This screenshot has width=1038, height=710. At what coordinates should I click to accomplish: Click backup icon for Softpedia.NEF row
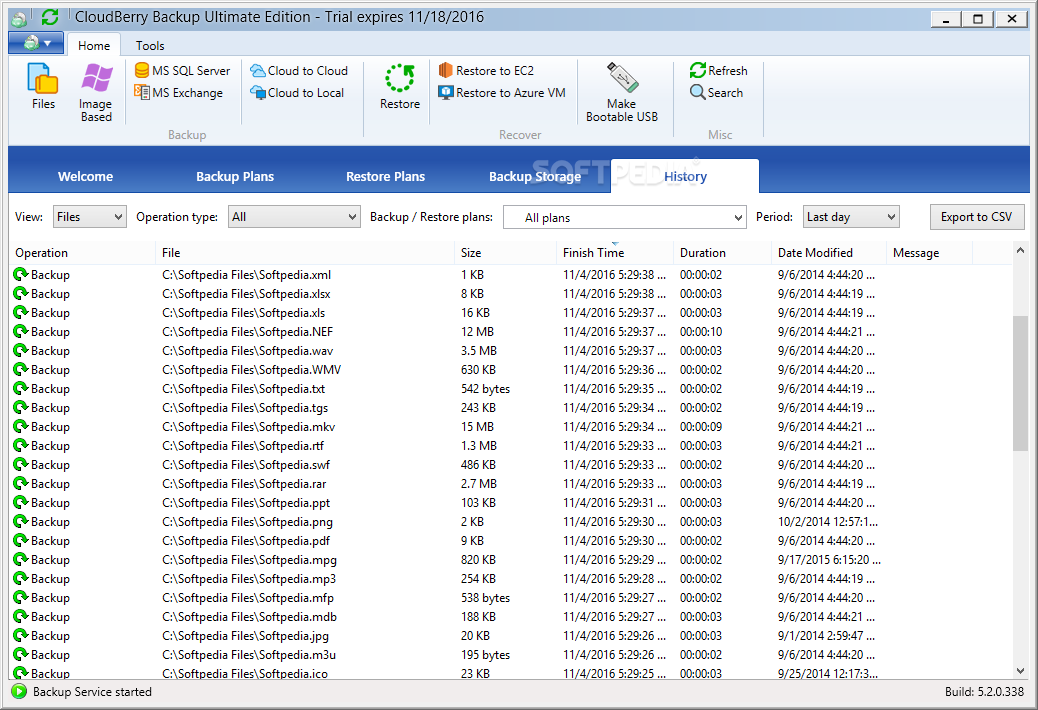[x=21, y=331]
